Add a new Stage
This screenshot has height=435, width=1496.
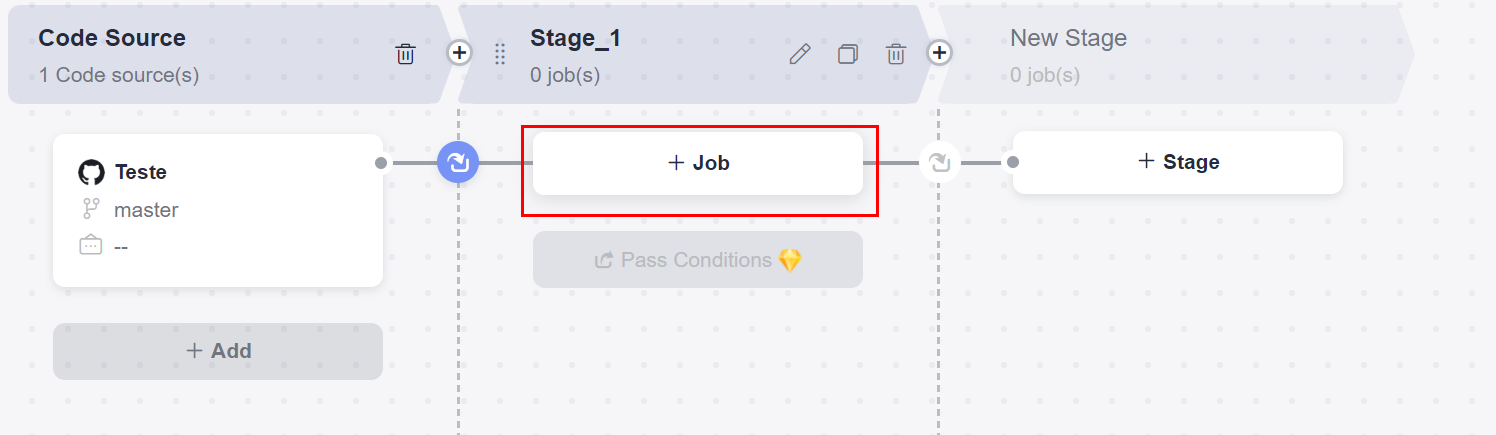[x=1177, y=162]
